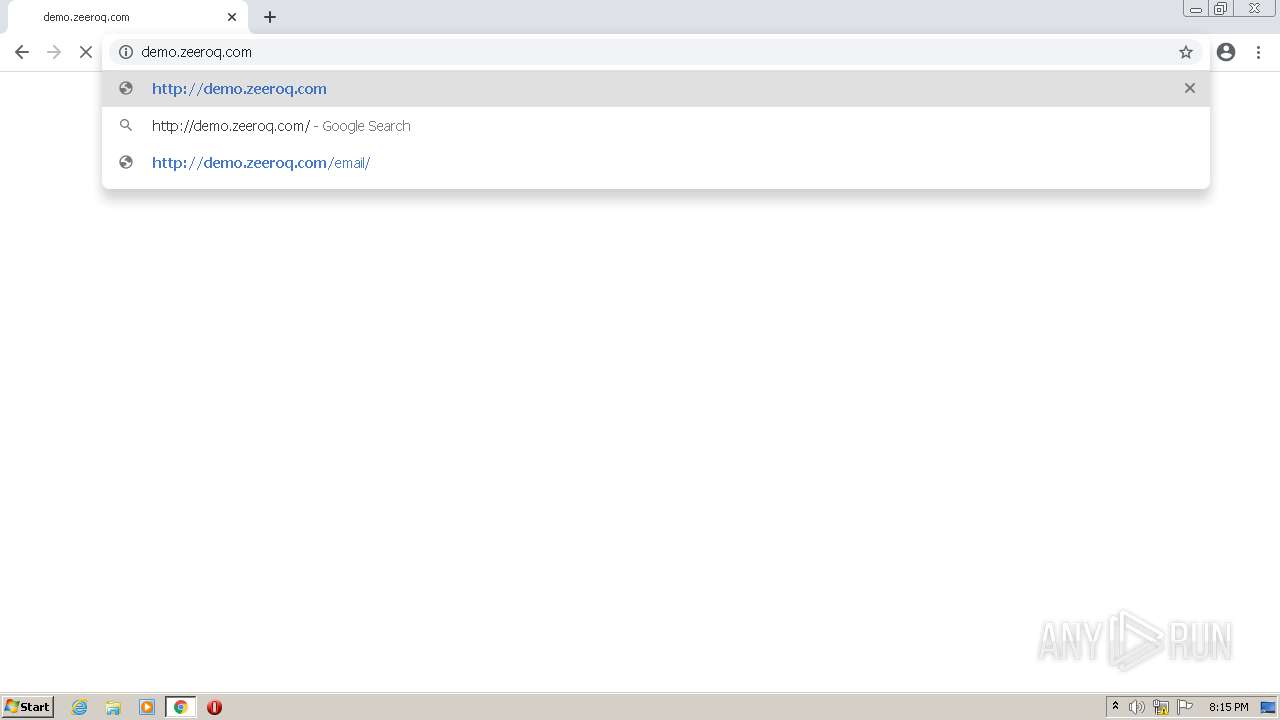Launch Internet Explorer from taskbar

80,707
